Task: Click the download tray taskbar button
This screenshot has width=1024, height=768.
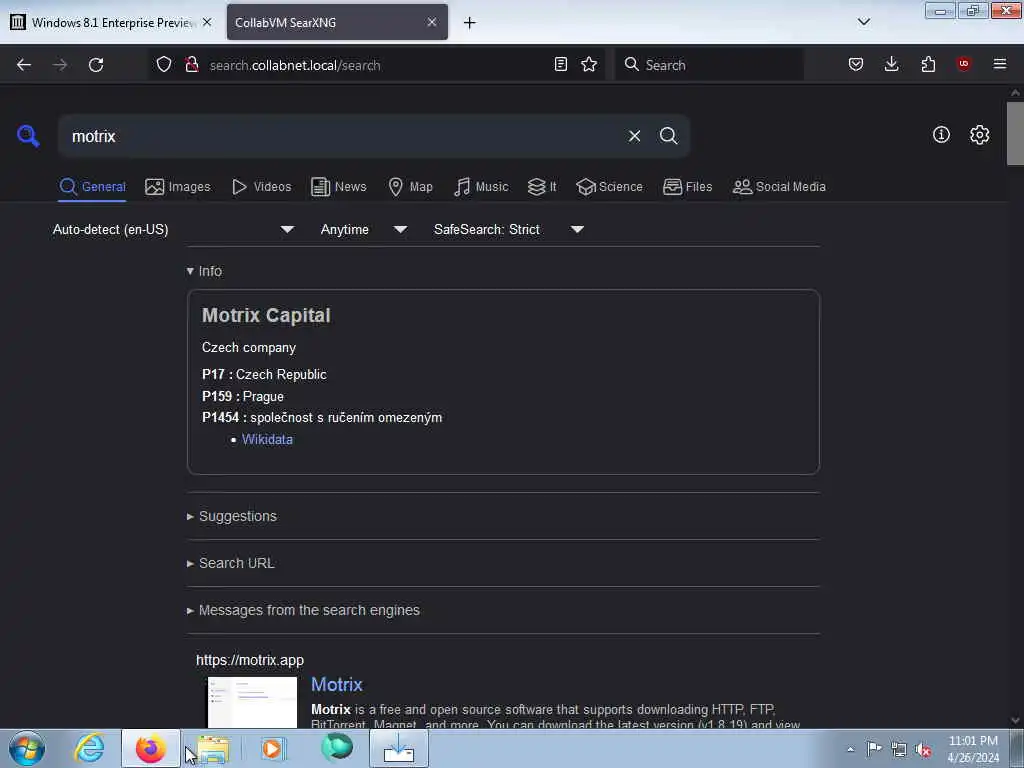Action: (x=399, y=748)
